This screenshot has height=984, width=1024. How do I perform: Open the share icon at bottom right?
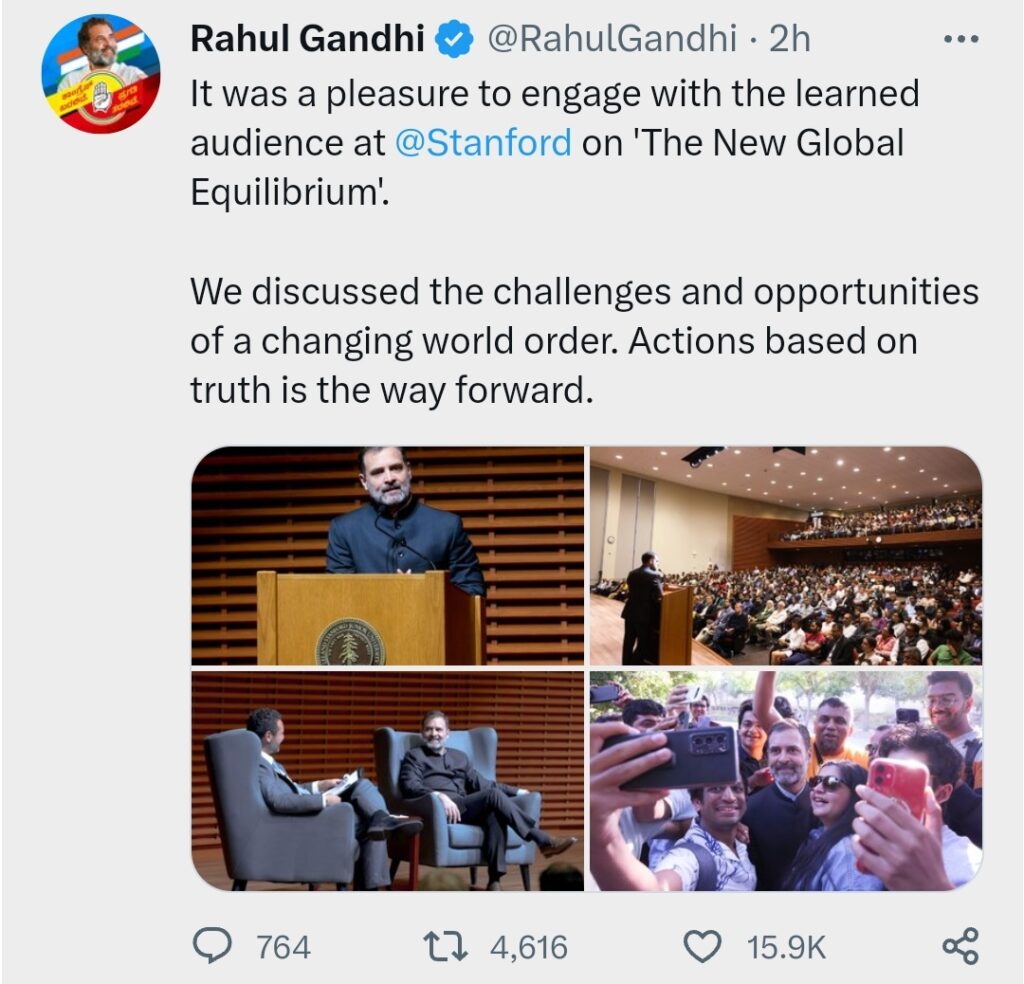tap(961, 946)
